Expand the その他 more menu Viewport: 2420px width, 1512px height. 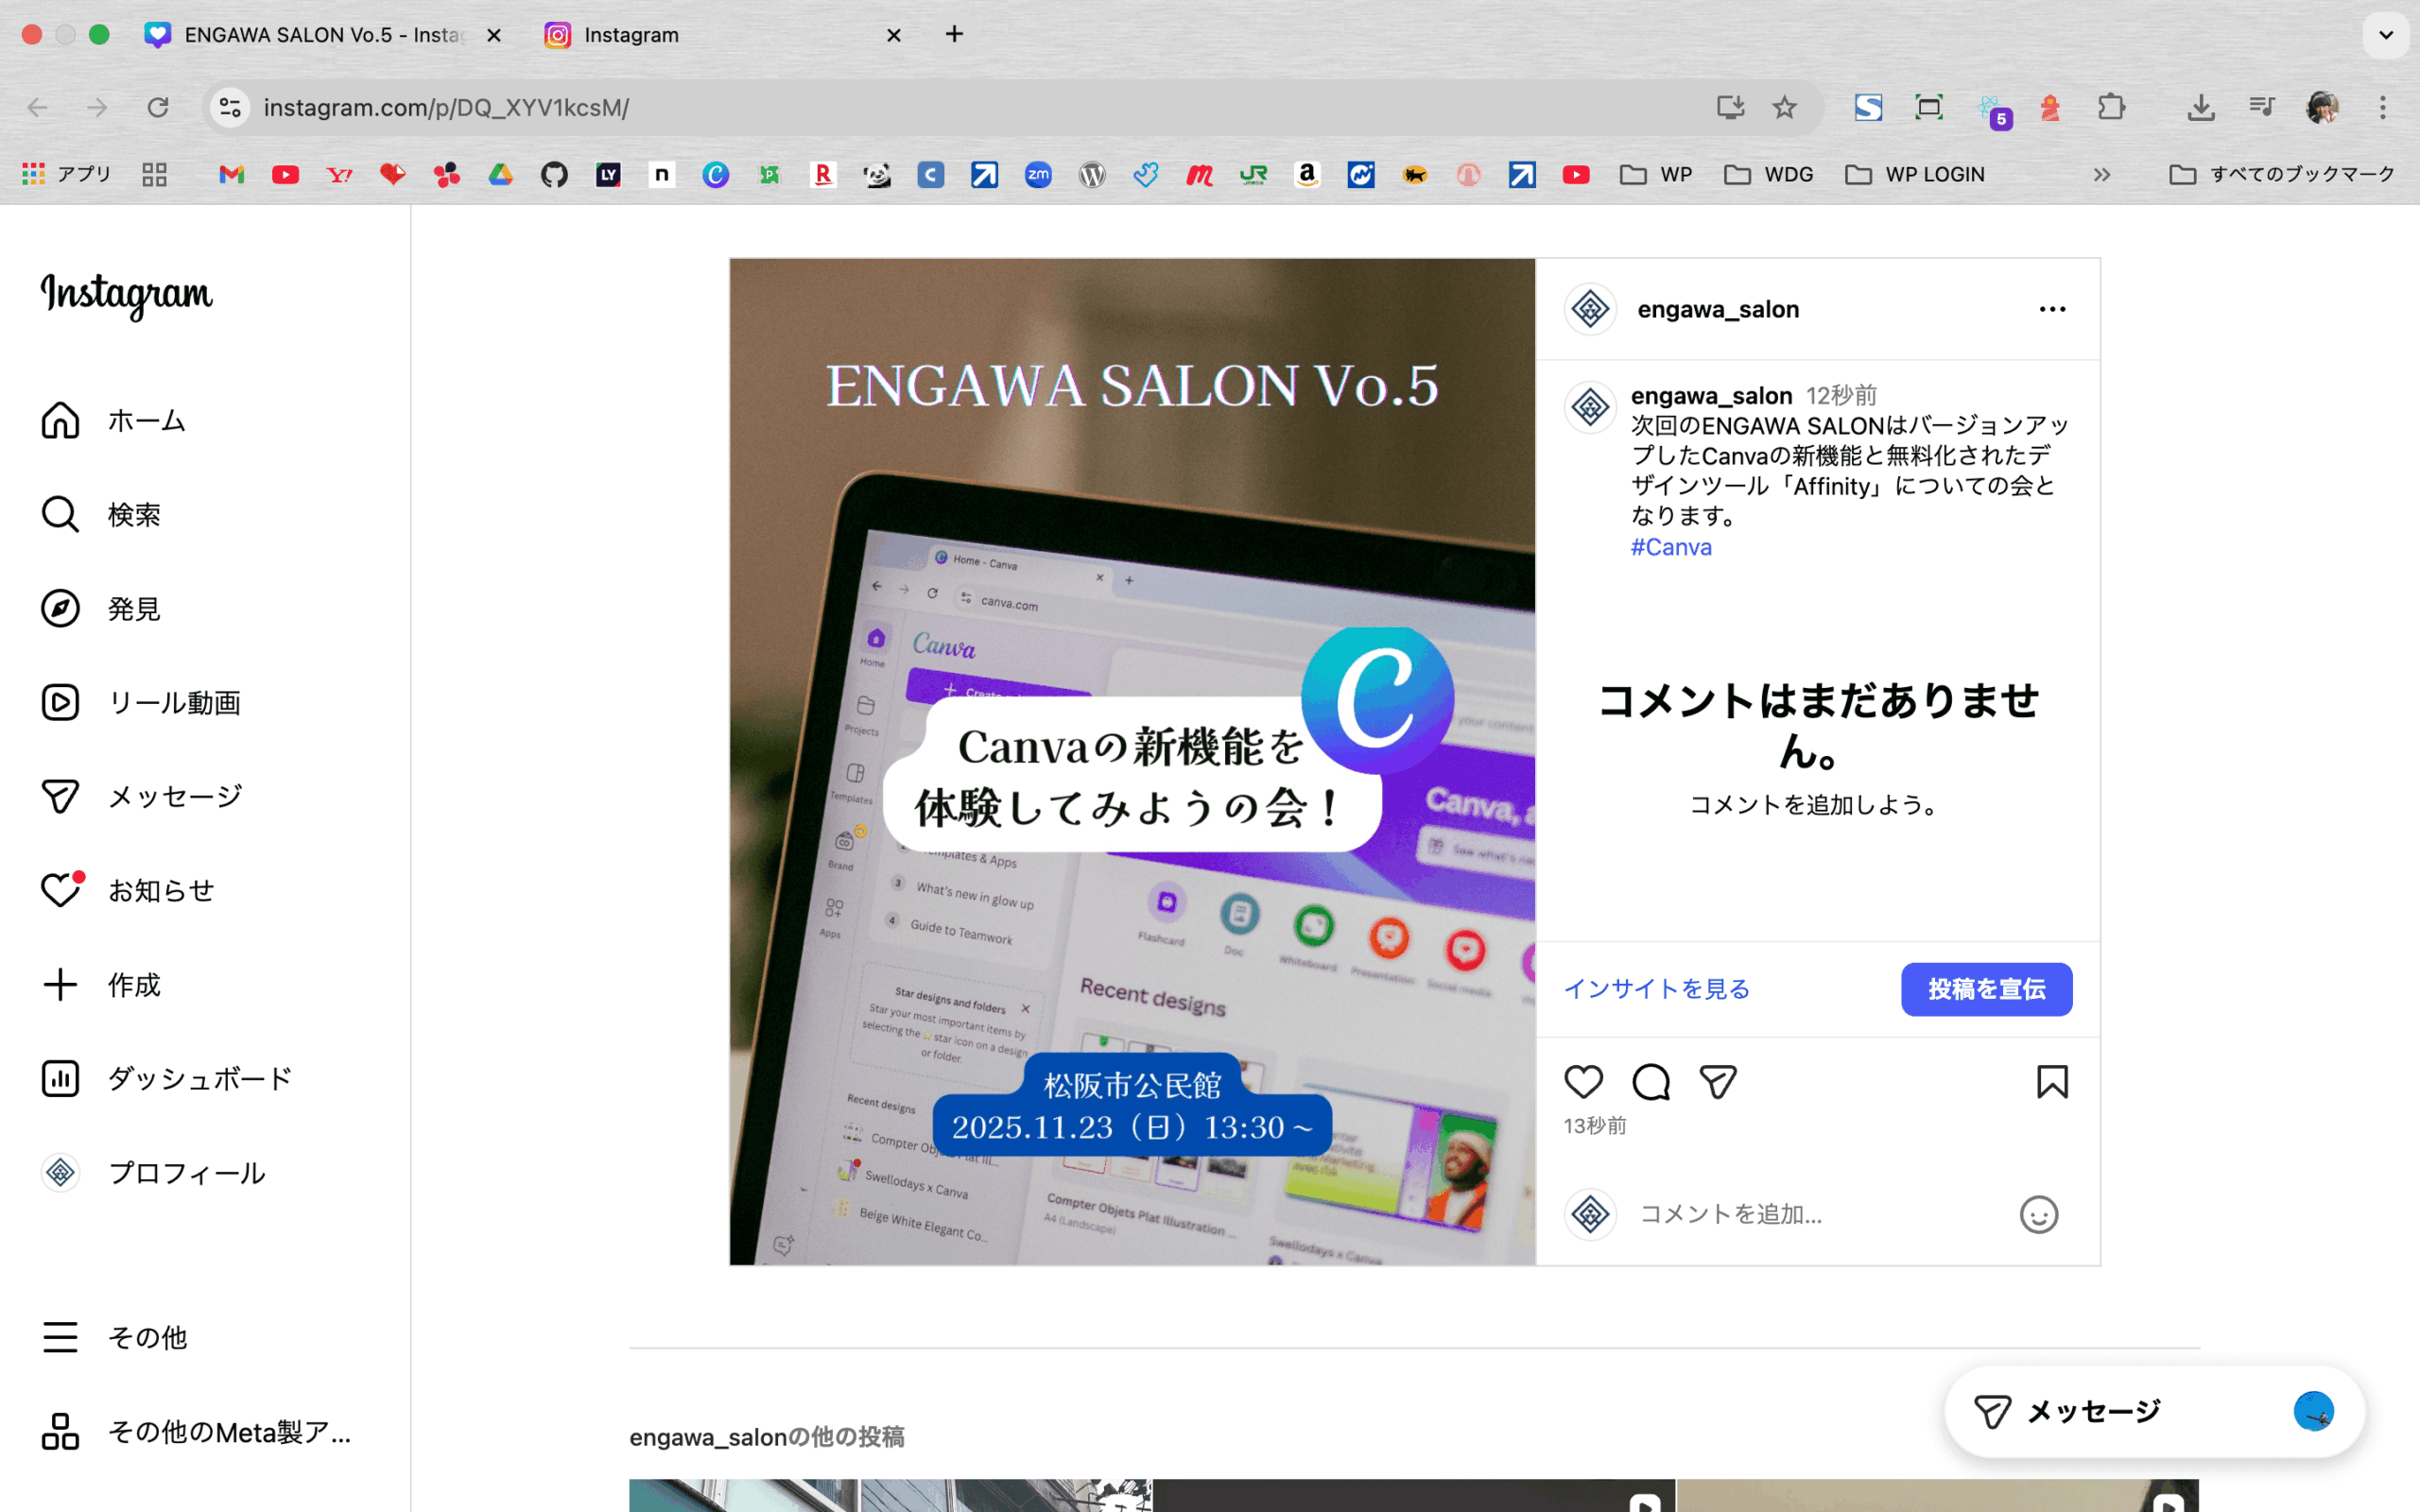pyautogui.click(x=146, y=1337)
